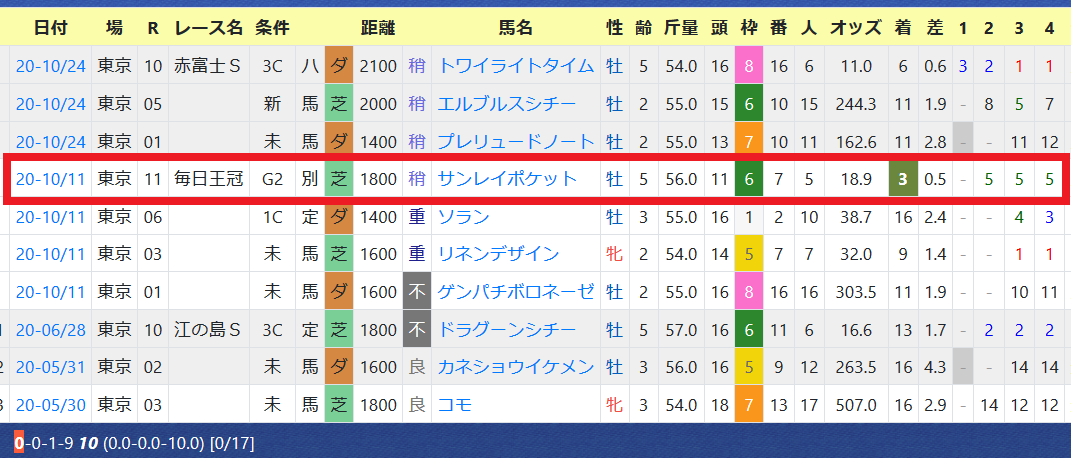Open the 20-06/28 race date link

pyautogui.click(x=51, y=330)
